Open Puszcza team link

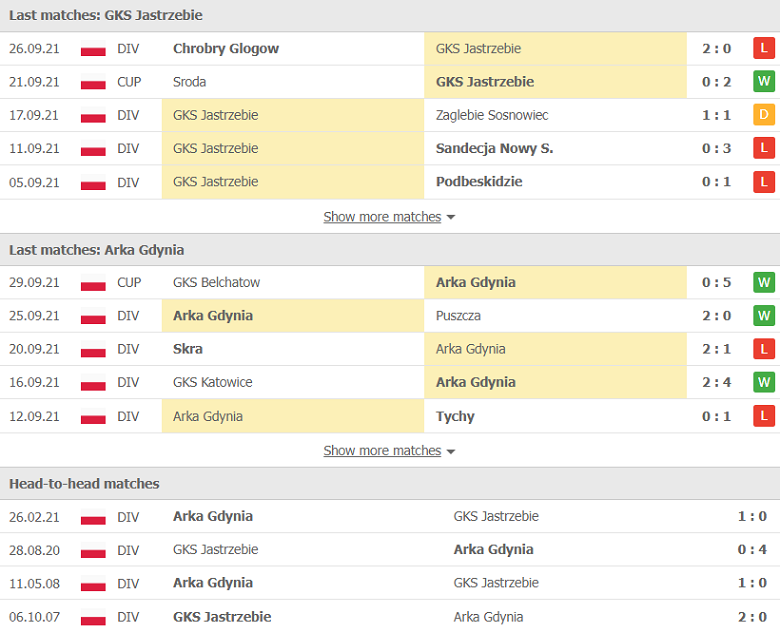458,316
